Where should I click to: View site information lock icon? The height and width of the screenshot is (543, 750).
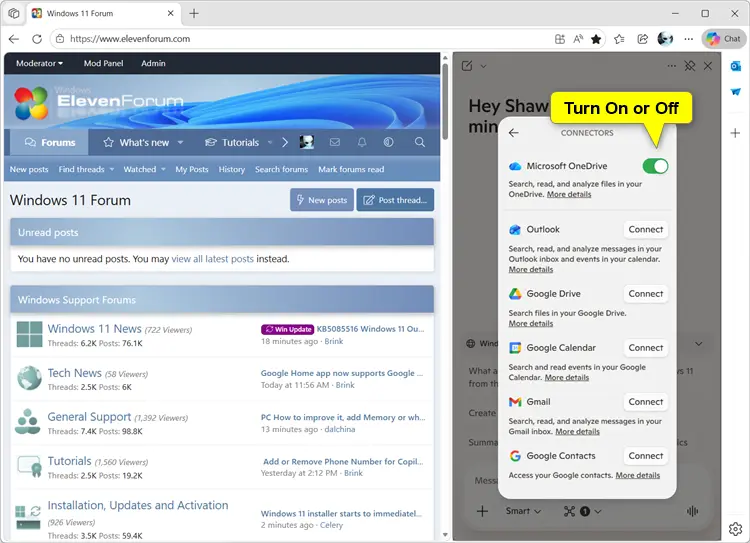[60, 39]
